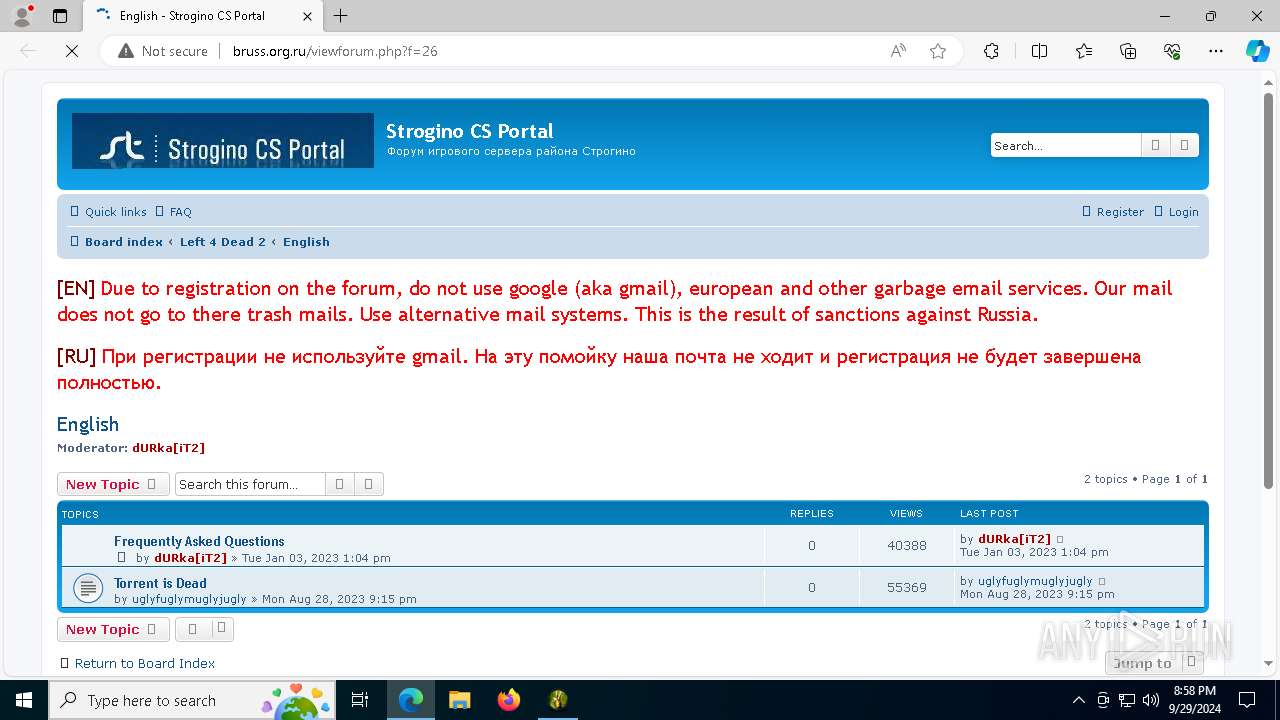Submit the Search this forum icon

pyautogui.click(x=339, y=484)
